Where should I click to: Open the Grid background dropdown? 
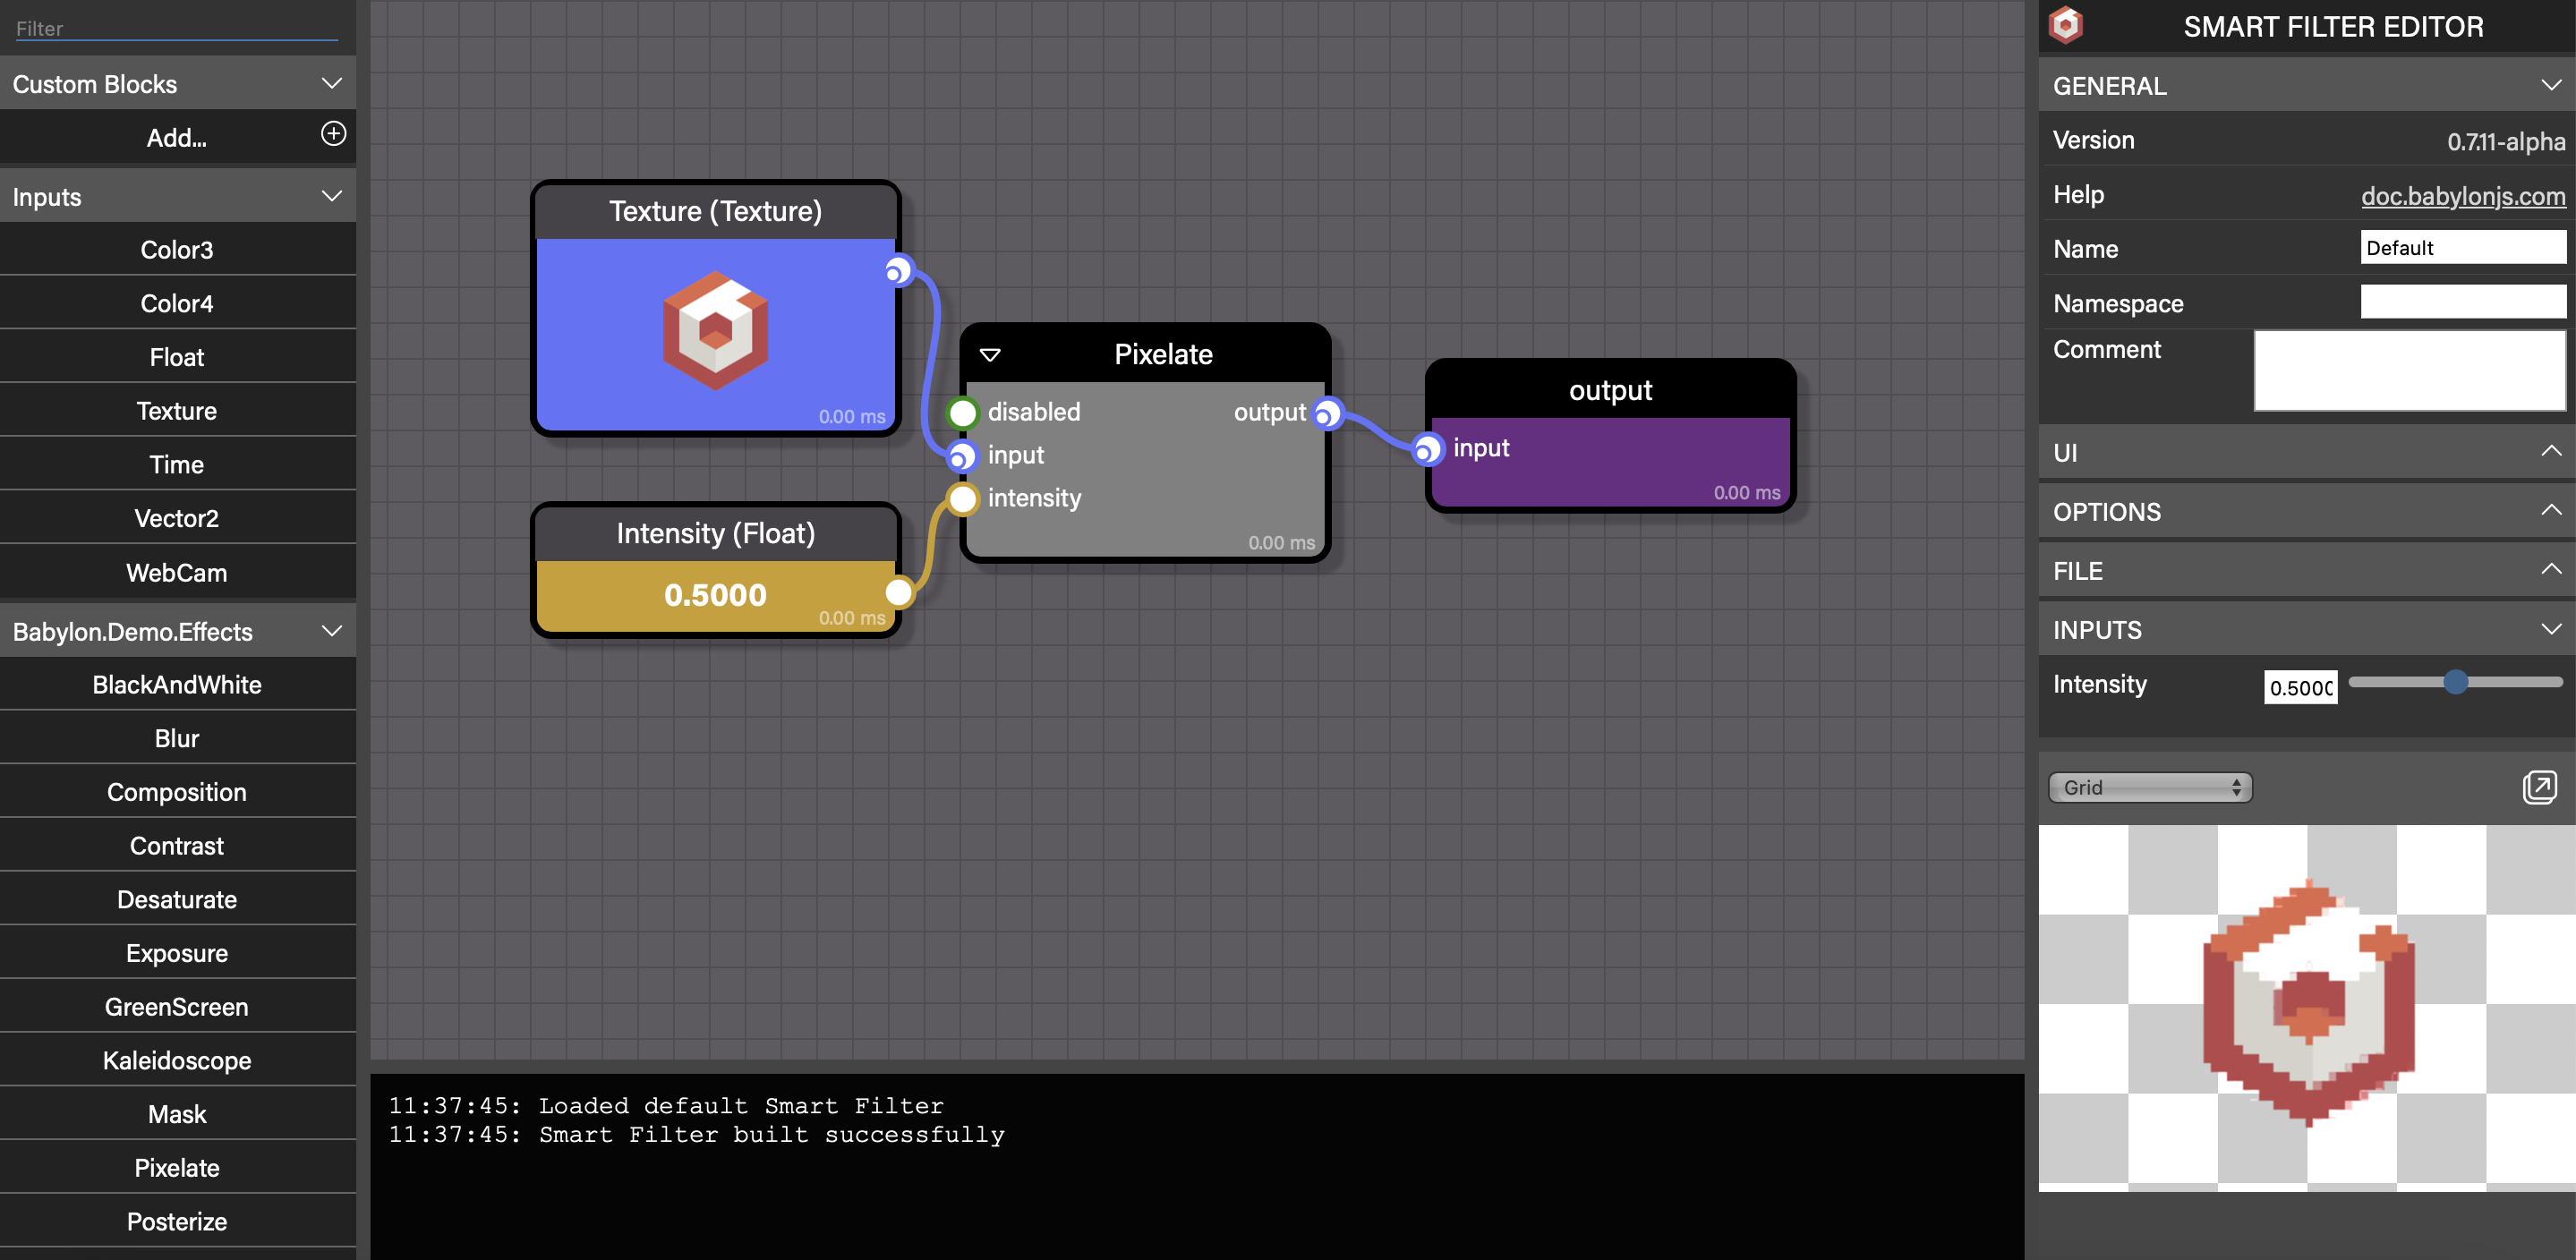click(x=2148, y=787)
